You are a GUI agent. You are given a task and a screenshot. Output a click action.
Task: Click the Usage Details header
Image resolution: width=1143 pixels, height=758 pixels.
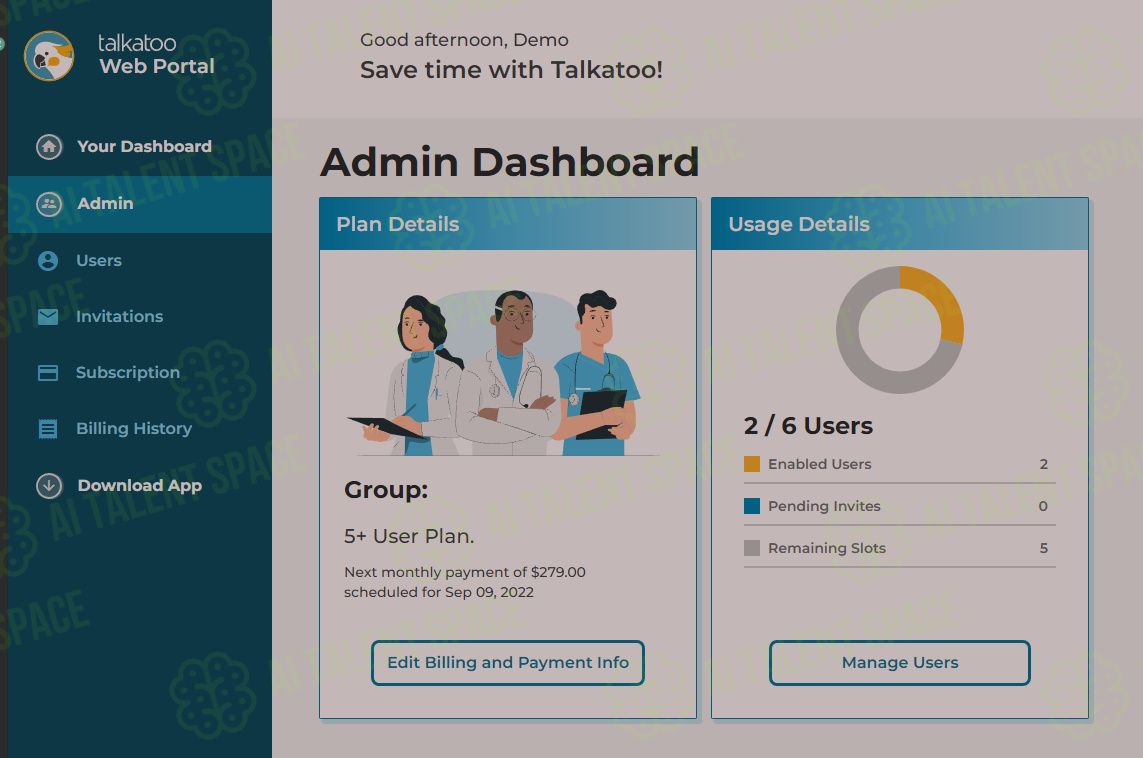pyautogui.click(x=900, y=224)
